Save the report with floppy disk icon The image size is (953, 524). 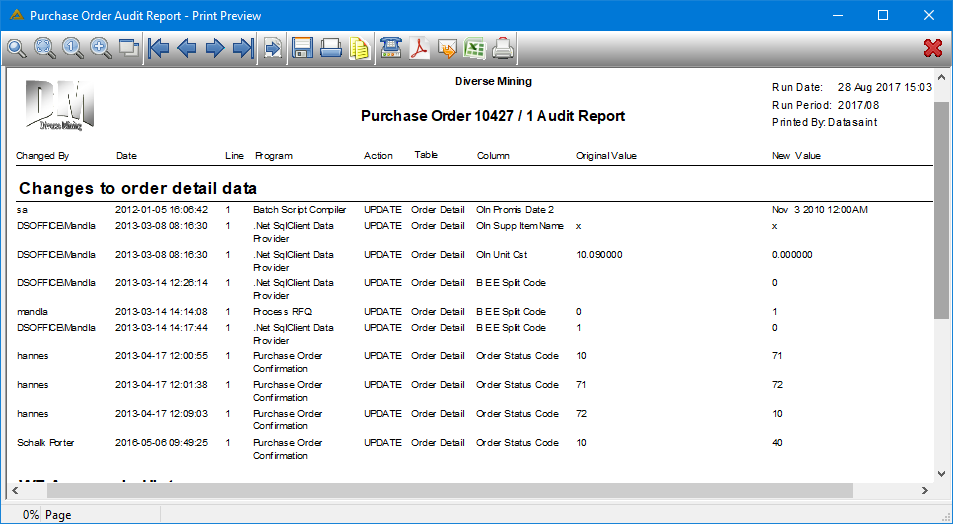click(302, 49)
